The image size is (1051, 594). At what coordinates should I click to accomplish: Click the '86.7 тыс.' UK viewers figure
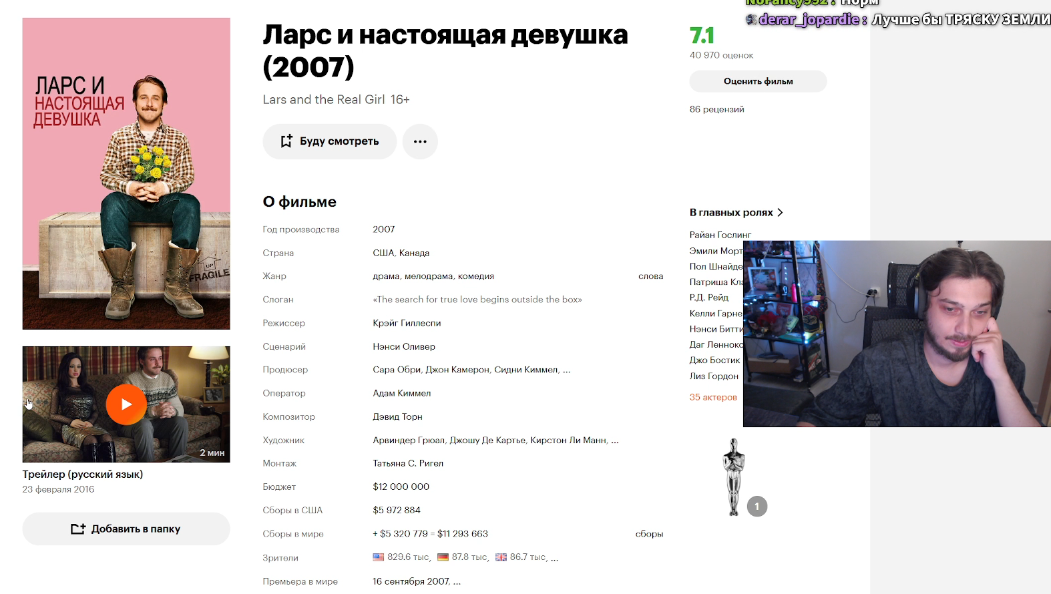click(x=528, y=557)
